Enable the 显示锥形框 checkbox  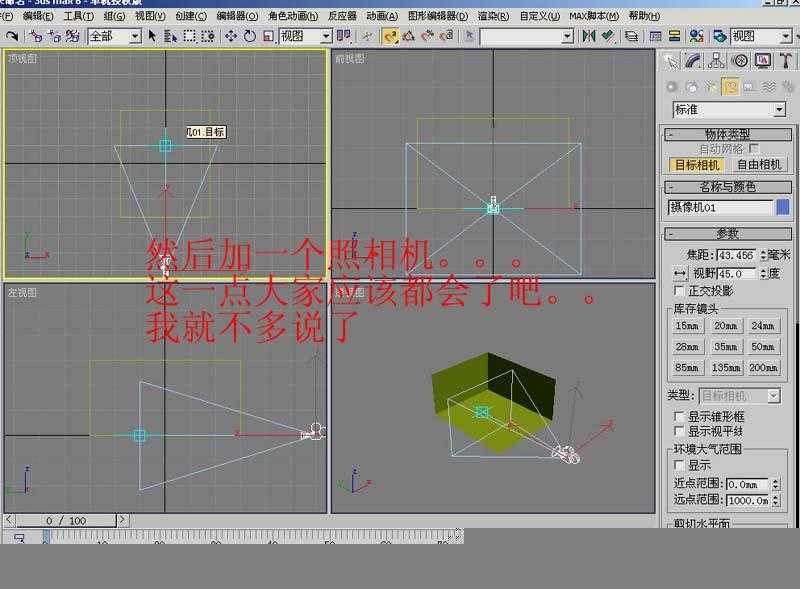coord(679,416)
